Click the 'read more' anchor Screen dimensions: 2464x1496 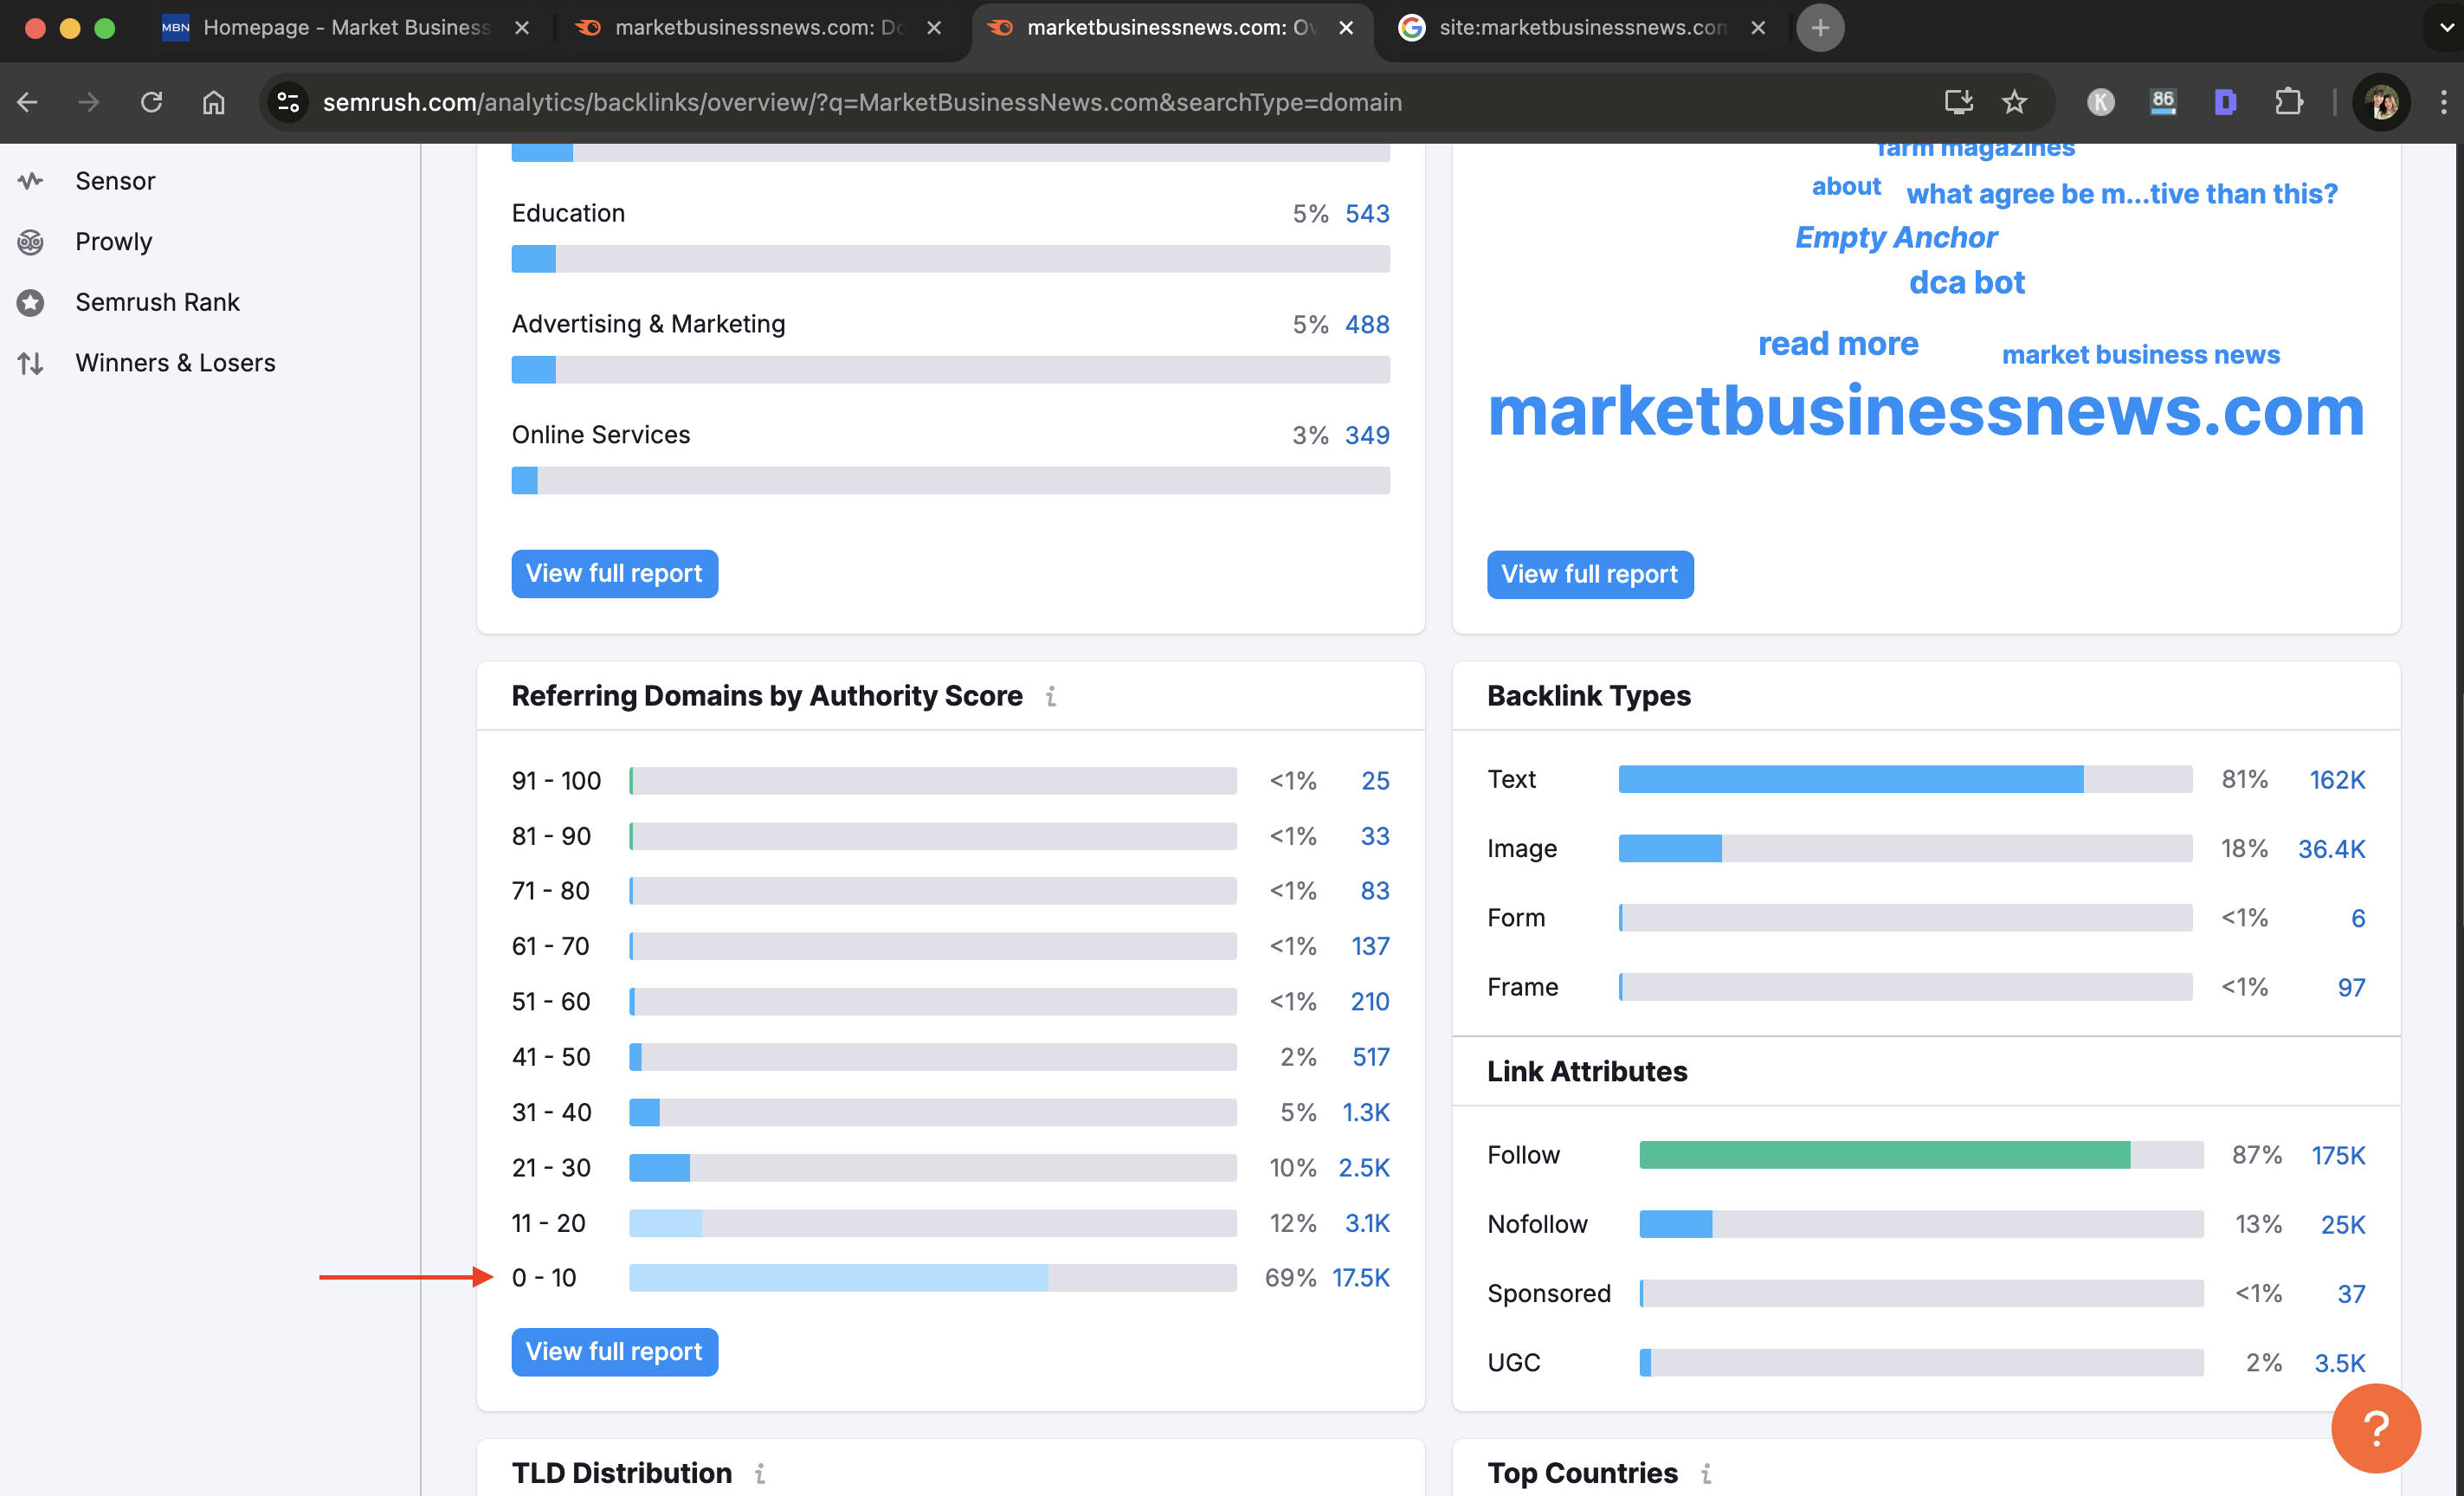click(1838, 344)
